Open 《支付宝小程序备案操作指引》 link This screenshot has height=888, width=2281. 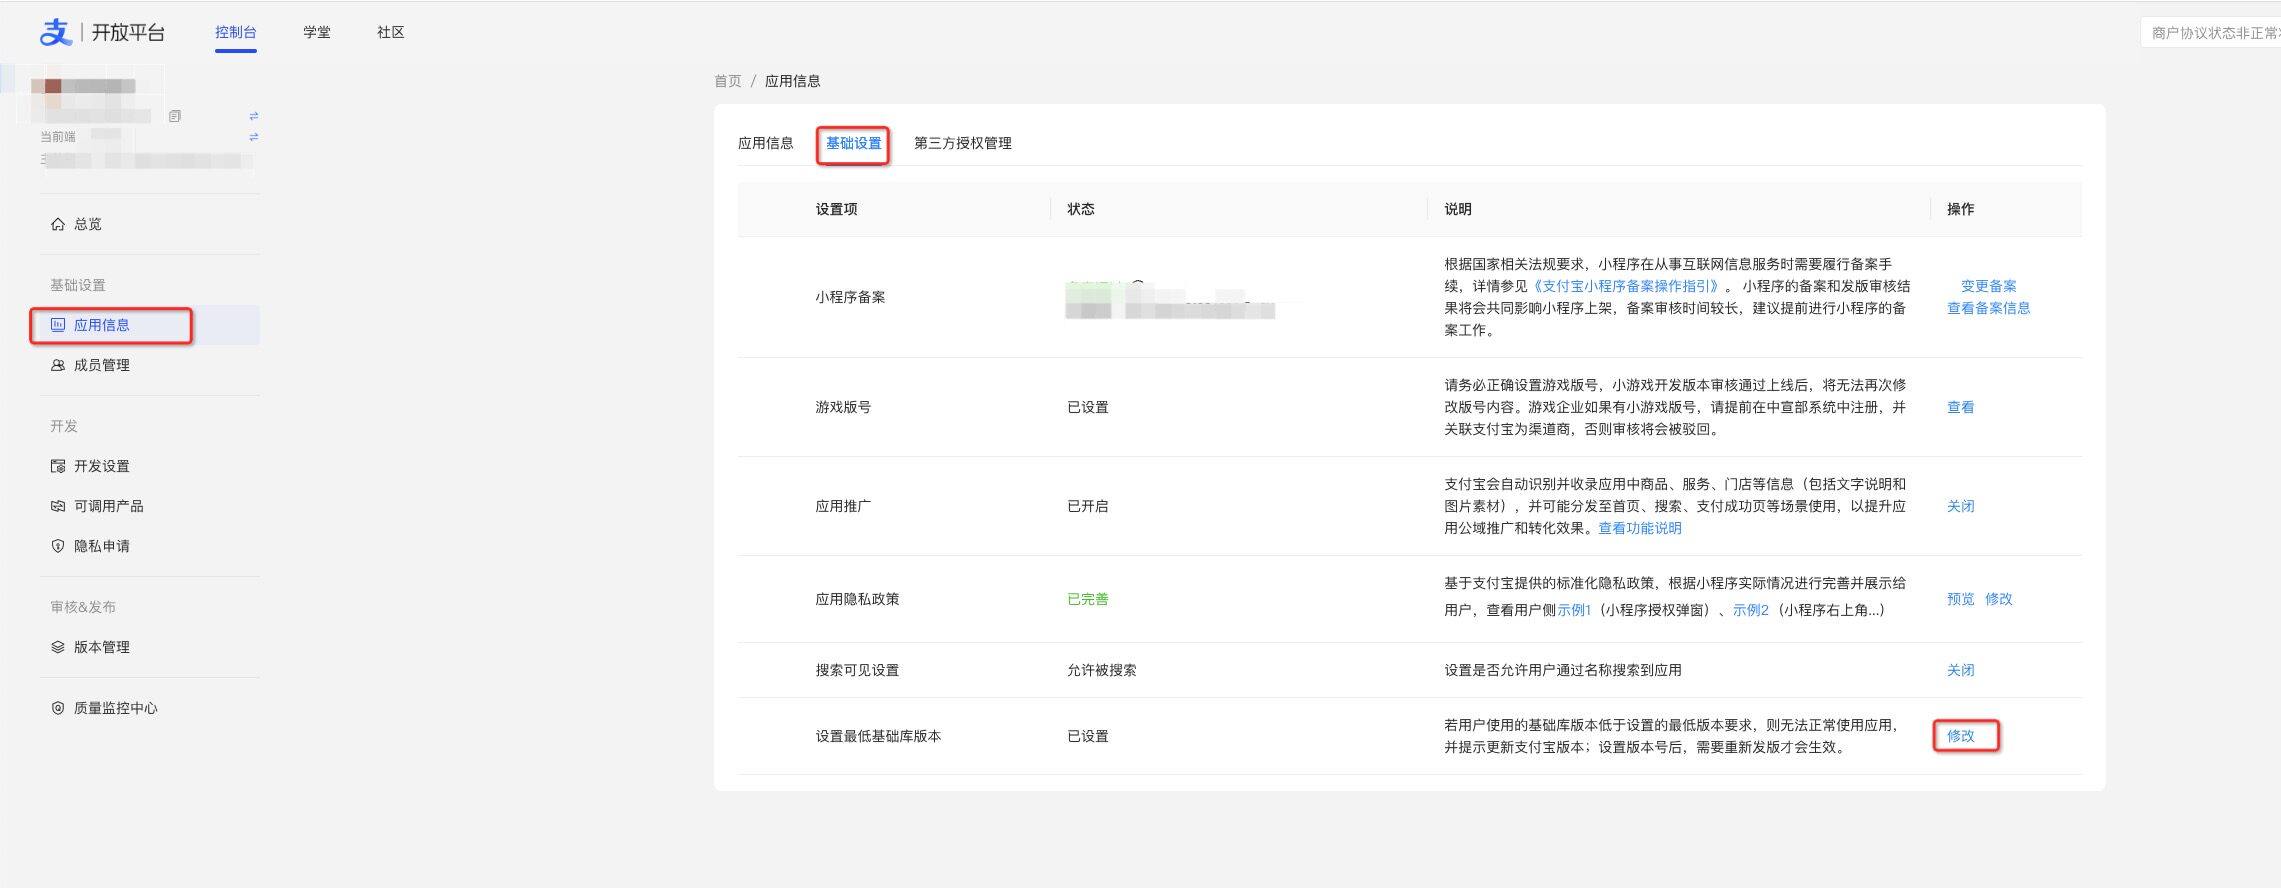(1626, 286)
